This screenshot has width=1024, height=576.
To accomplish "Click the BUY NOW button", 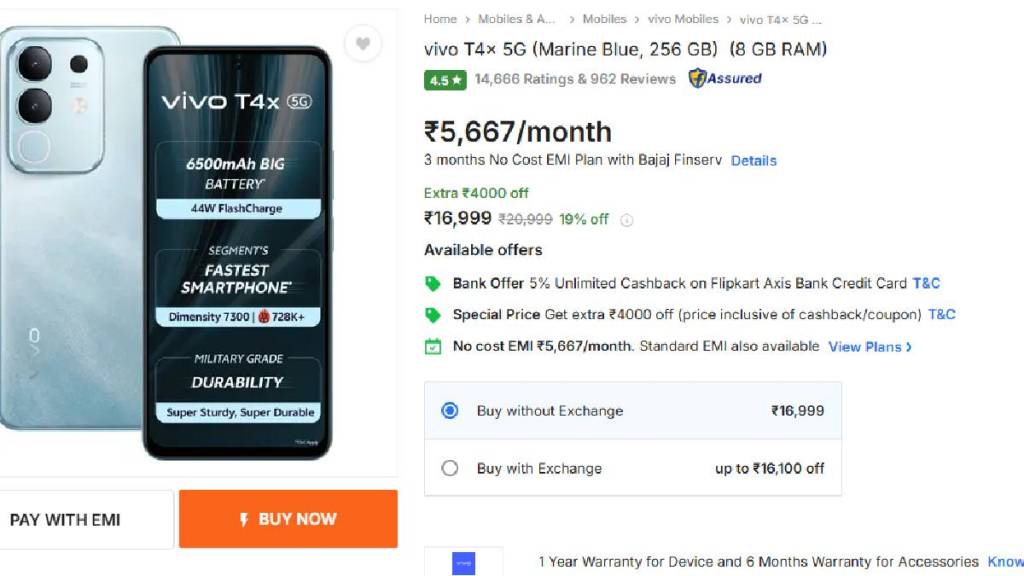I will (288, 519).
